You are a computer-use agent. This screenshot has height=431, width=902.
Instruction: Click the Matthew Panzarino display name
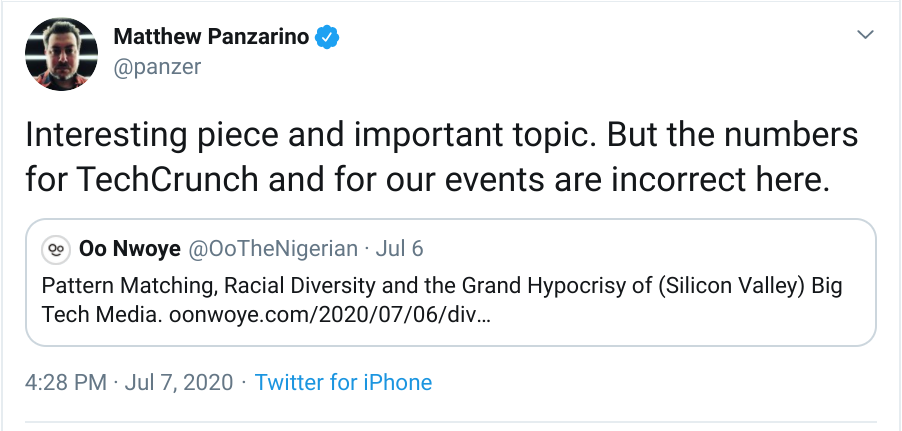click(212, 38)
